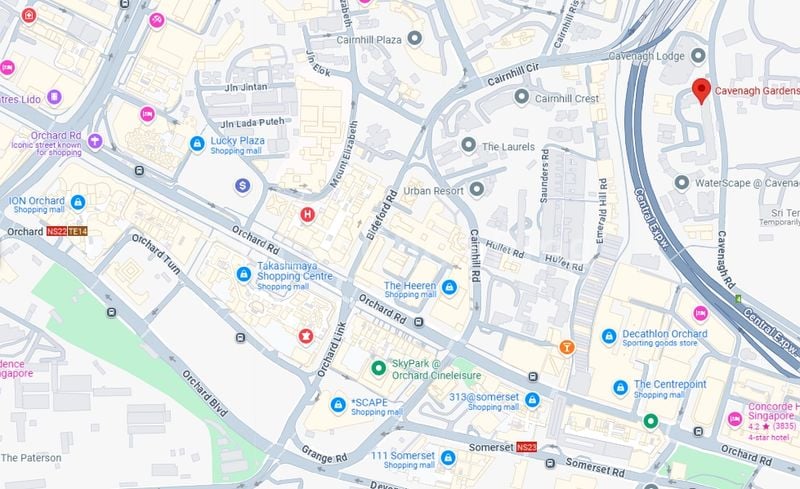The image size is (800, 489).
Task: Select the orange bar cocktail marker
Action: [x=567, y=348]
